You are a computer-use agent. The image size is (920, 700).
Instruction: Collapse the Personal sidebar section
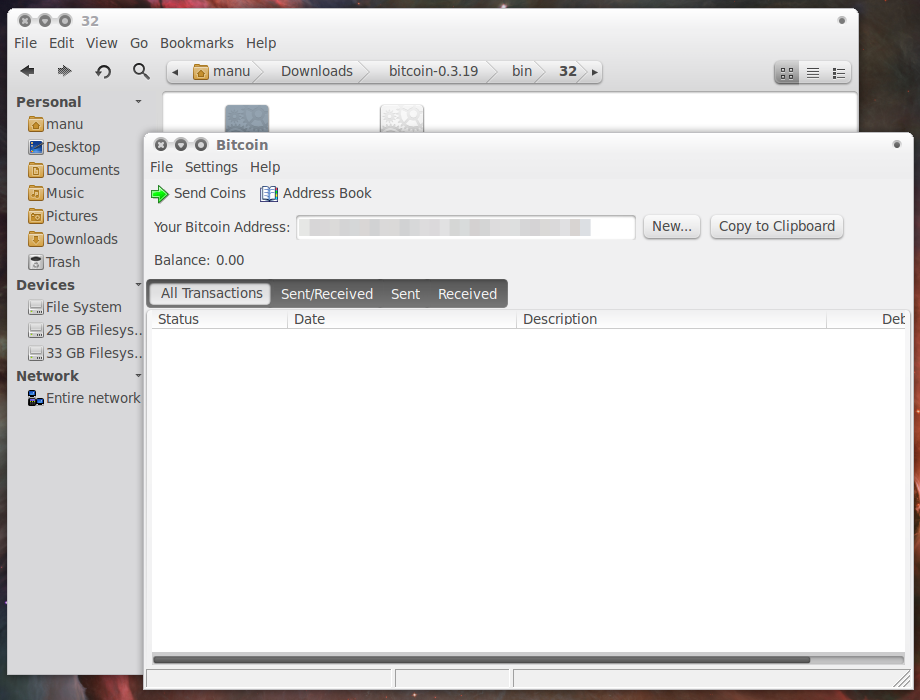[x=138, y=102]
